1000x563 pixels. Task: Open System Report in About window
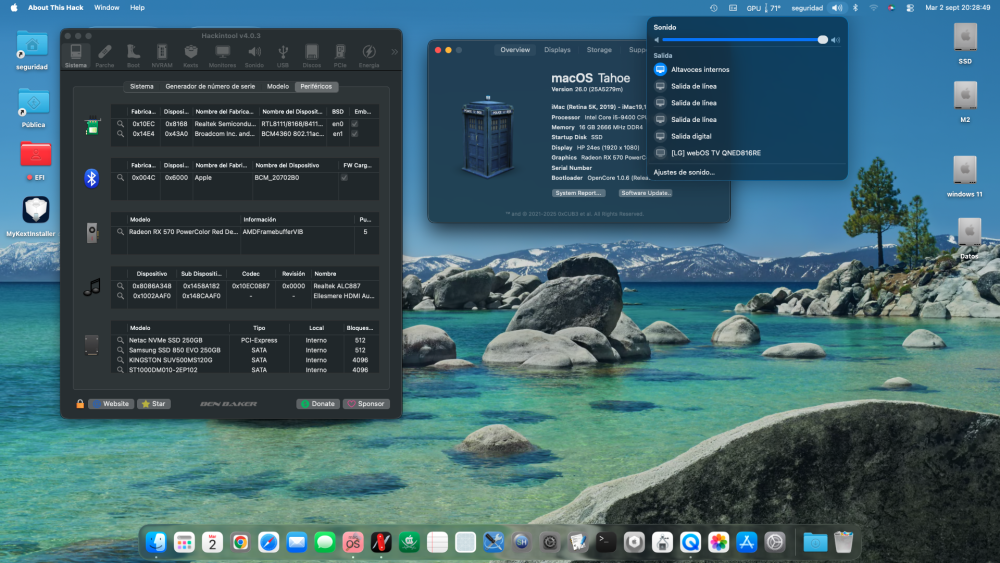coord(577,193)
